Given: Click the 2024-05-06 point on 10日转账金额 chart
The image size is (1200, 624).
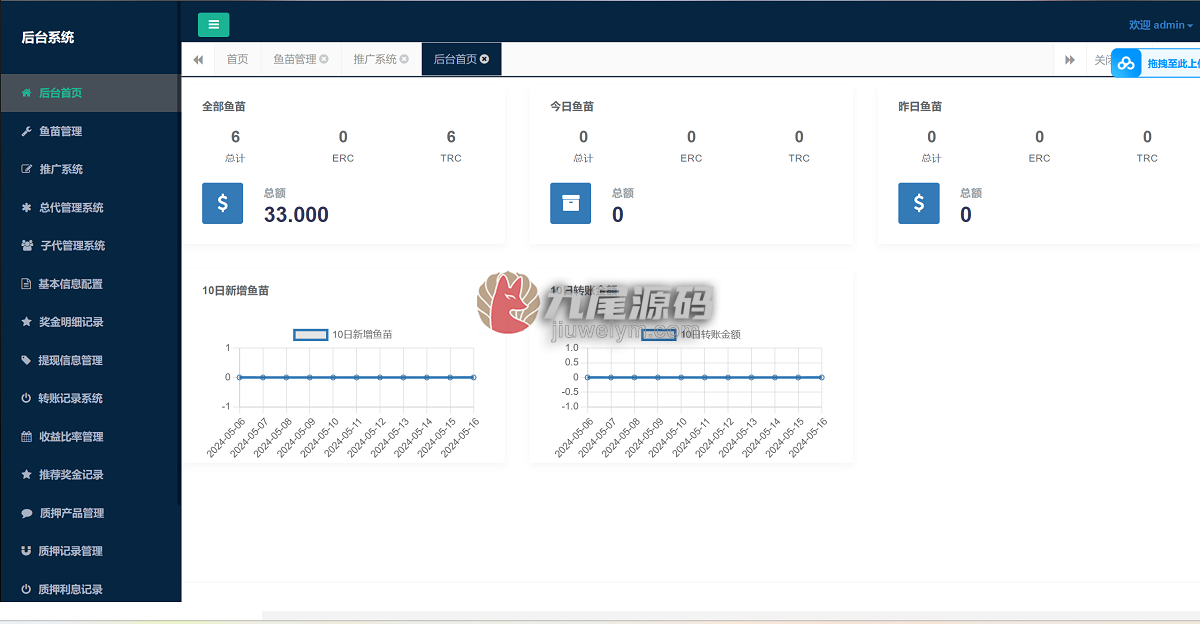Looking at the screenshot, I should click(587, 377).
